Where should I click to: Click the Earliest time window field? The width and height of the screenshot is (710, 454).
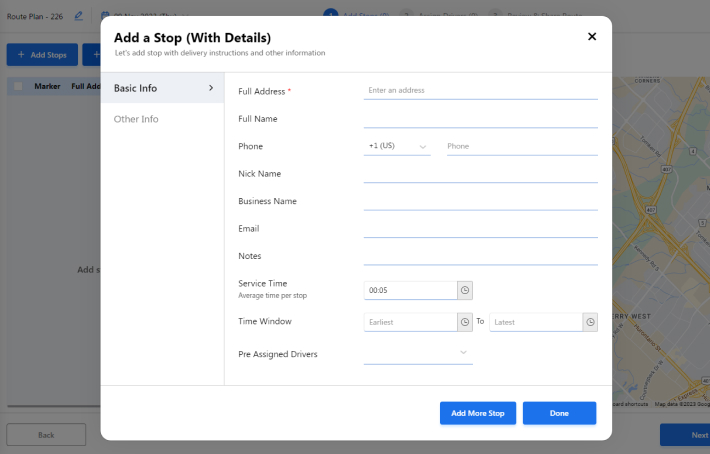click(410, 322)
